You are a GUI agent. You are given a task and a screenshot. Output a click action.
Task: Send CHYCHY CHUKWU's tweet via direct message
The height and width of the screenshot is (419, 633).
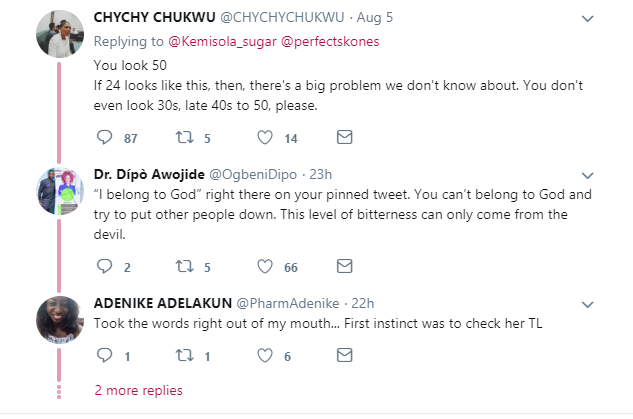344,136
